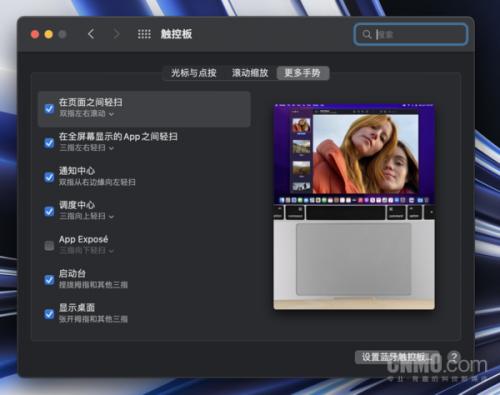Show all preferences via grid icon
Screen dimensions: 500x395
pos(144,34)
